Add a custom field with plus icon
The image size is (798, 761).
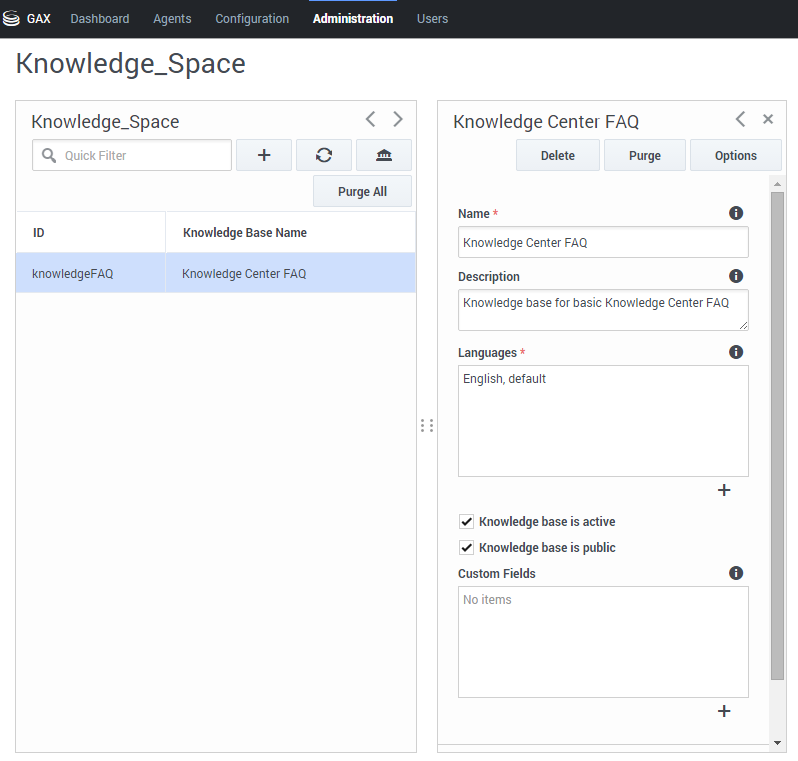(x=724, y=711)
